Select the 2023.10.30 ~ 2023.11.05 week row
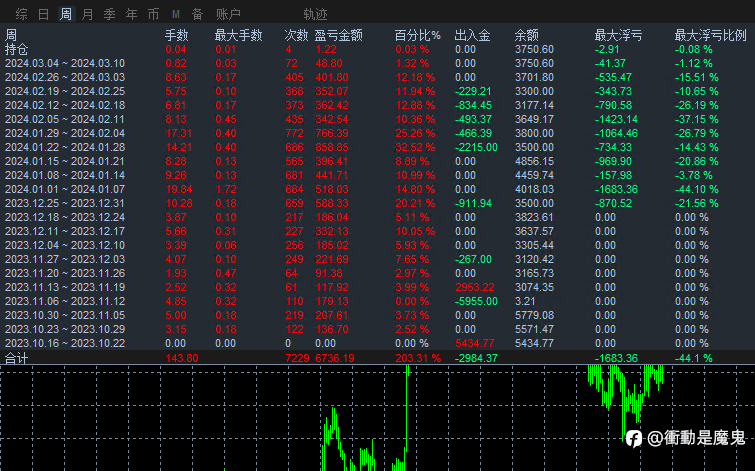Image resolution: width=755 pixels, height=471 pixels. [378, 315]
